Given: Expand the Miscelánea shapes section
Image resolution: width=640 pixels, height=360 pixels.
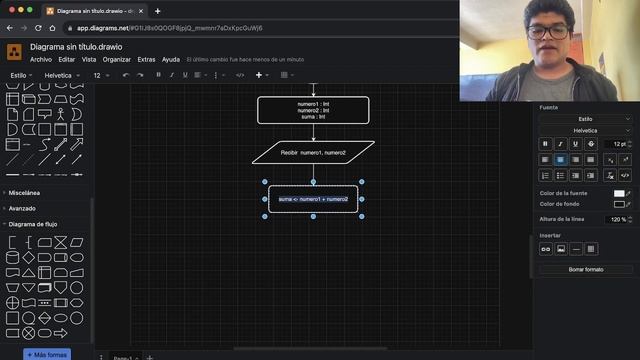Looking at the screenshot, I should tap(24, 193).
